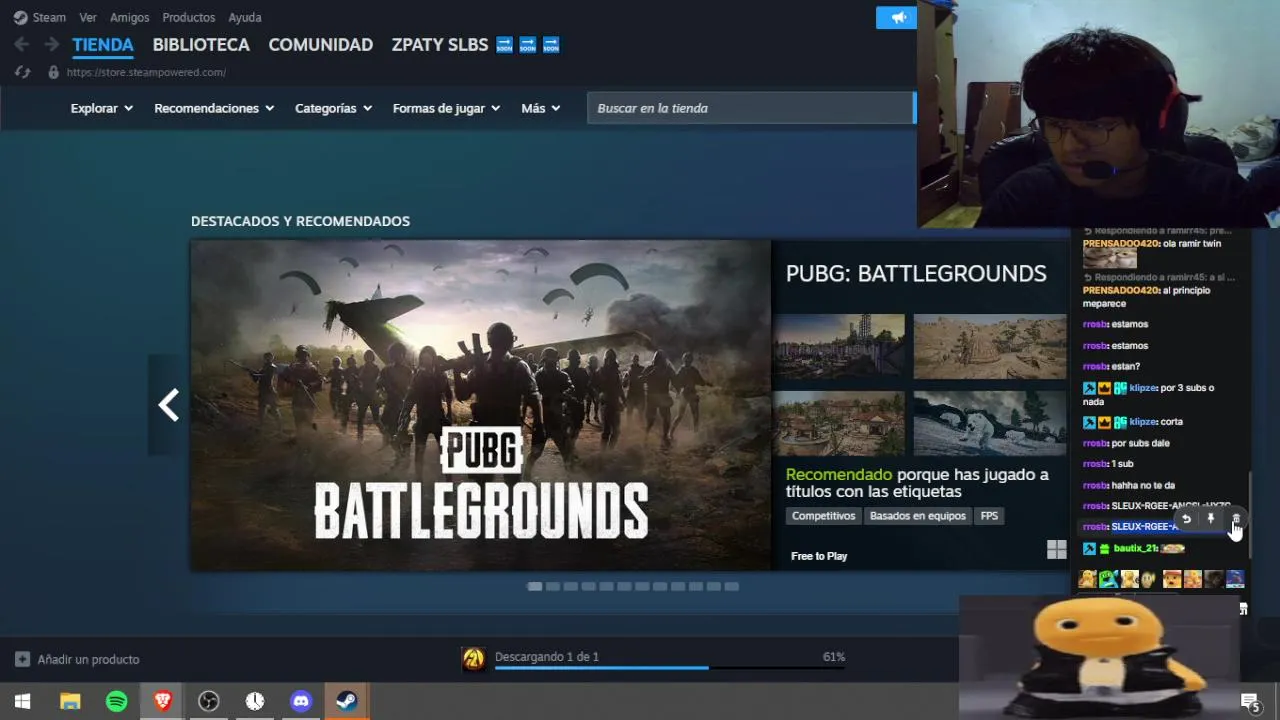Image resolution: width=1280 pixels, height=720 pixels.
Task: Click the Windows platform icon on PUBG card
Action: [x=1056, y=549]
